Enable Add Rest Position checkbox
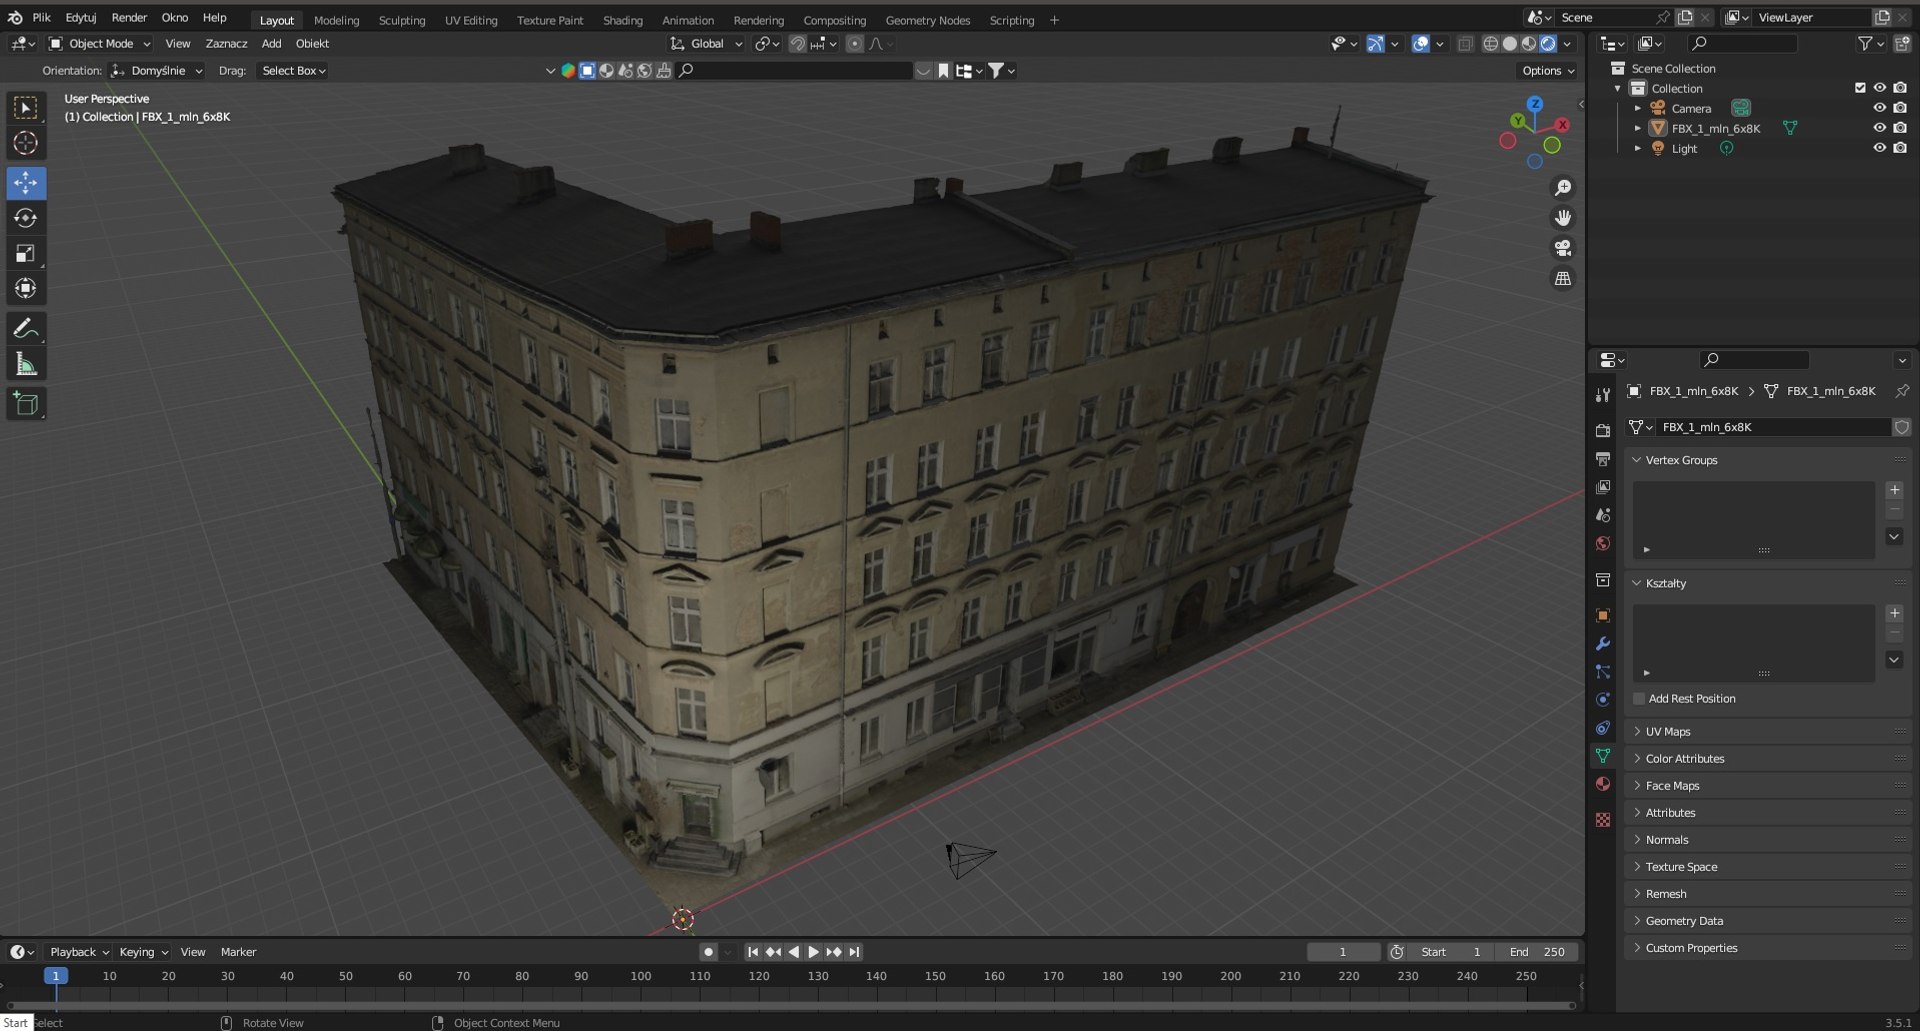Viewport: 1920px width, 1031px height. click(x=1639, y=699)
